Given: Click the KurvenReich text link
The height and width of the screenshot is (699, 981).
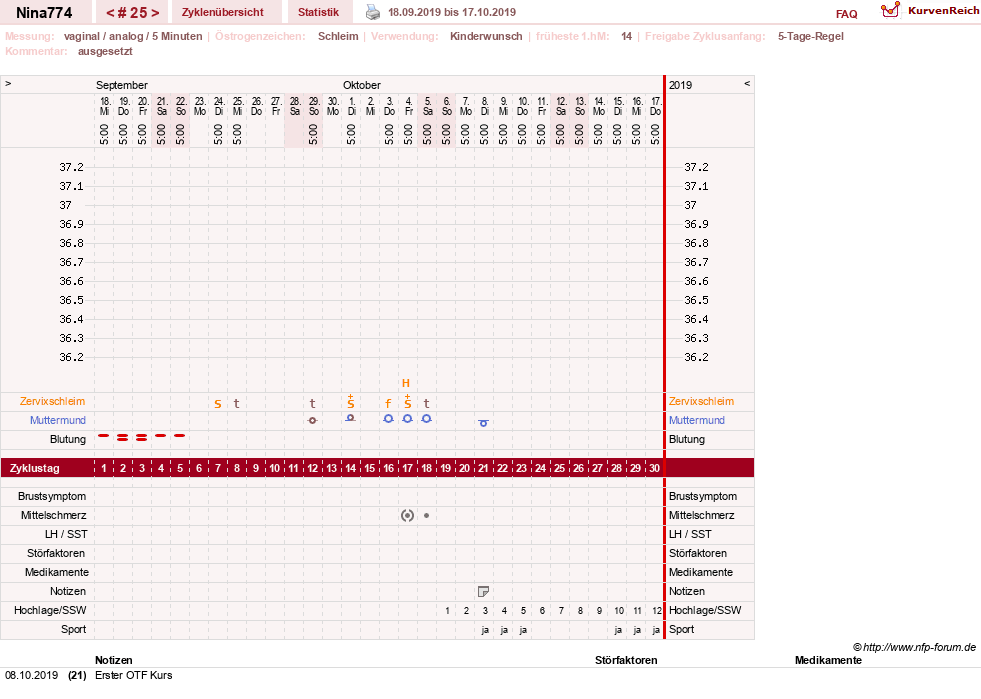Looking at the screenshot, I should [x=943, y=11].
